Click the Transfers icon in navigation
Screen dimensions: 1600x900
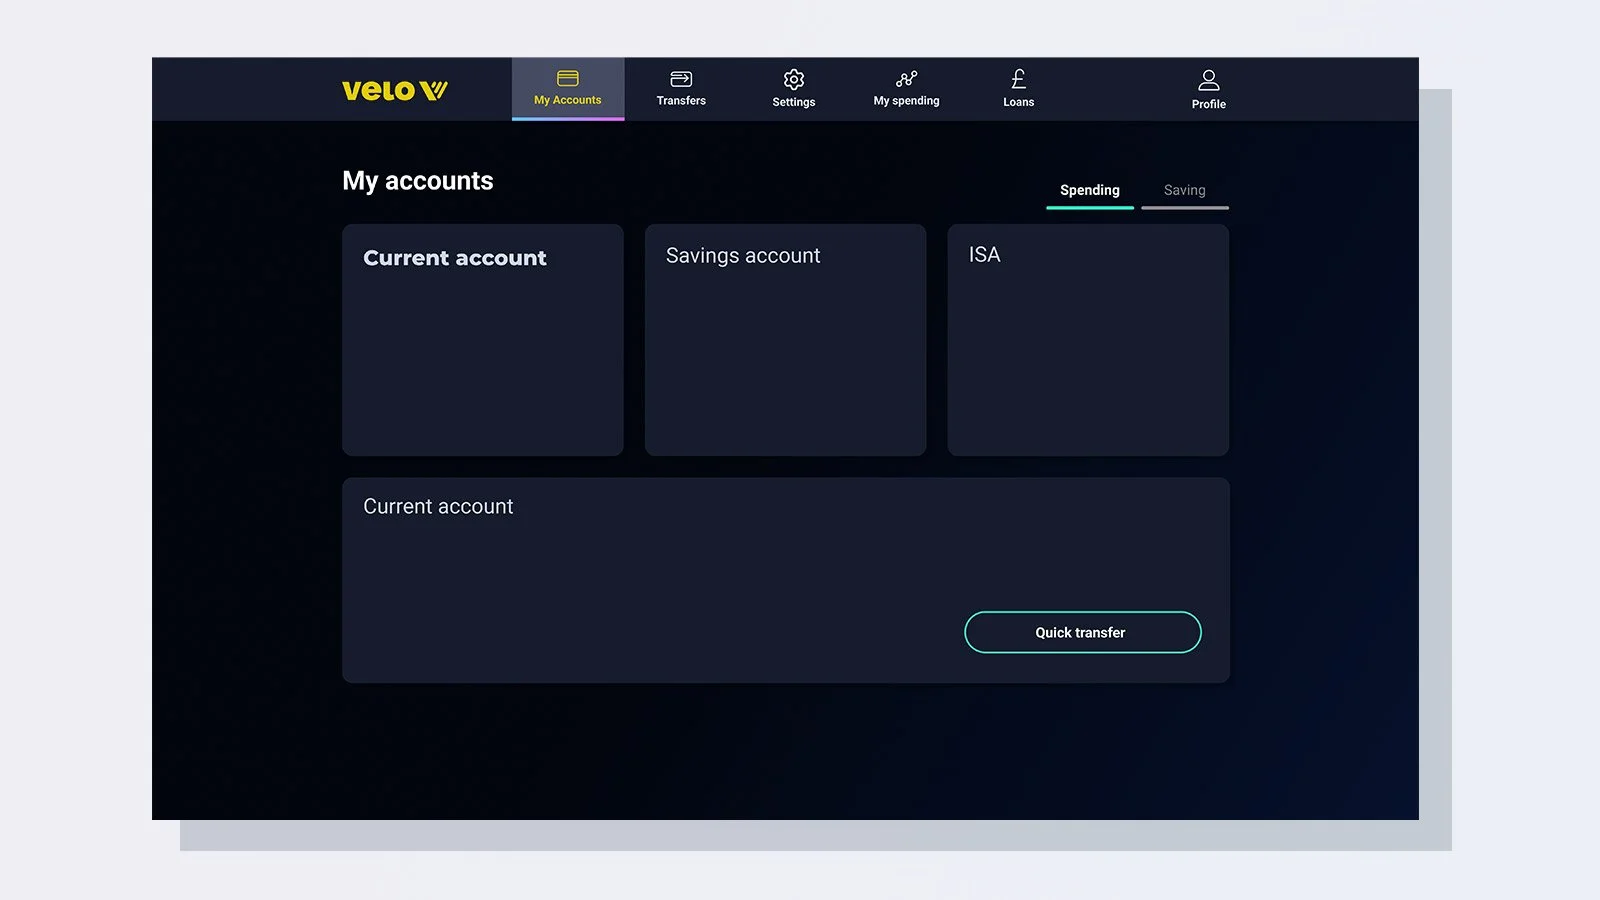[681, 79]
